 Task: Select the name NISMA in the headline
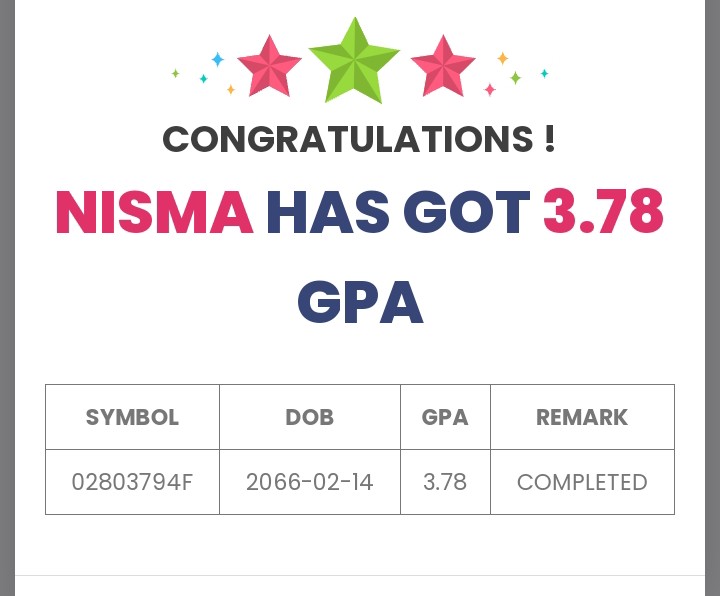154,213
